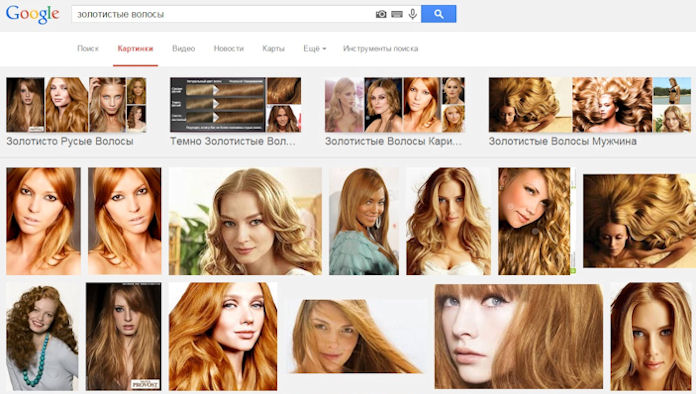
Task: Open Инструменты поиска options
Action: (x=380, y=48)
